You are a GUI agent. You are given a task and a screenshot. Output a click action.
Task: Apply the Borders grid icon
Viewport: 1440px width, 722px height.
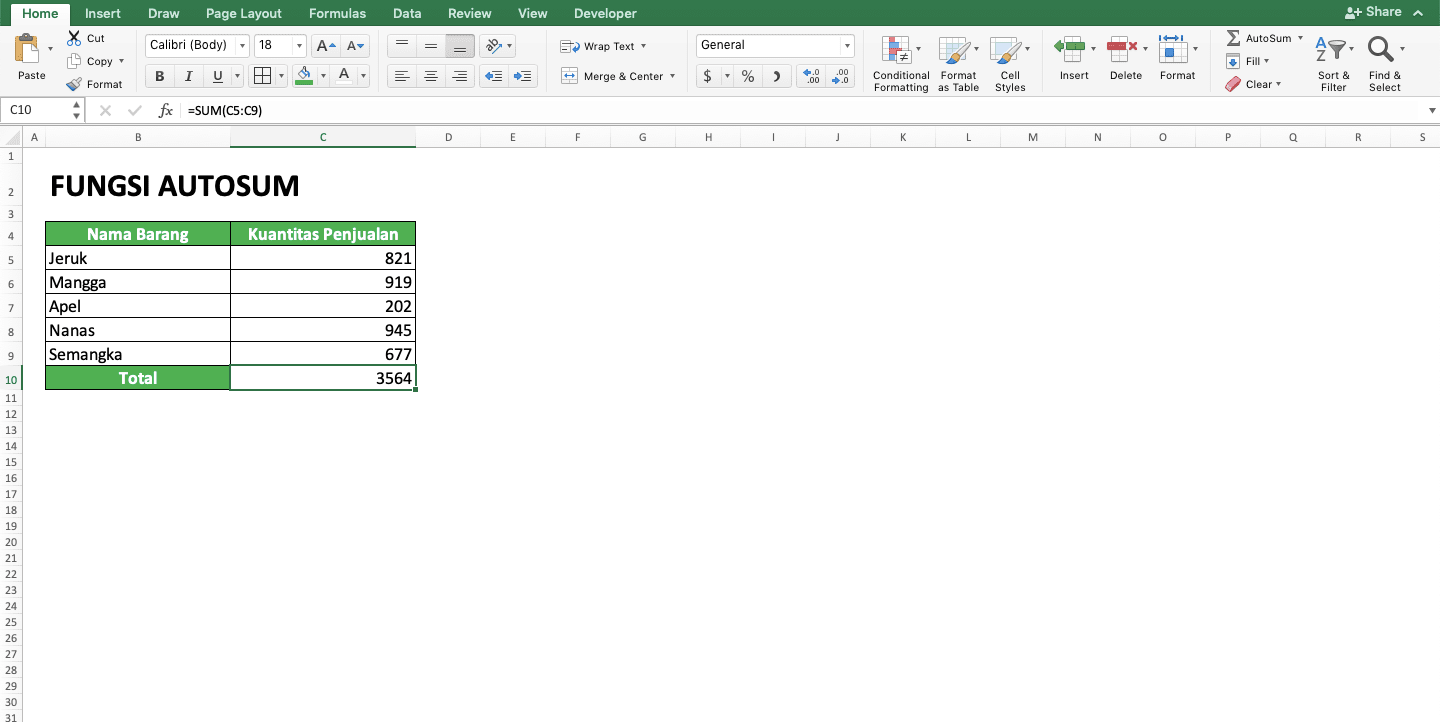pos(262,76)
